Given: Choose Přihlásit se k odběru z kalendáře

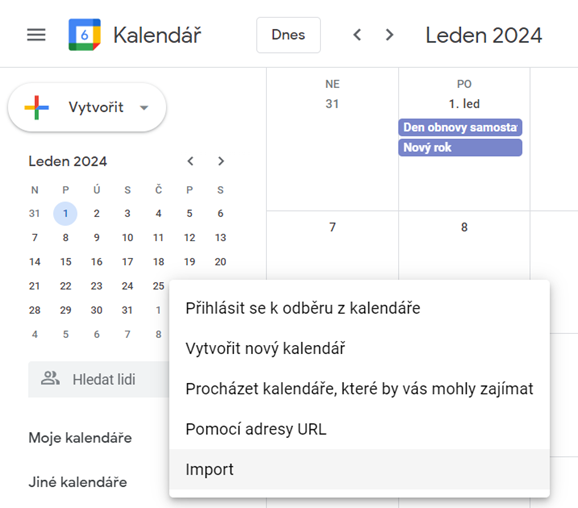Looking at the screenshot, I should pos(359,308).
